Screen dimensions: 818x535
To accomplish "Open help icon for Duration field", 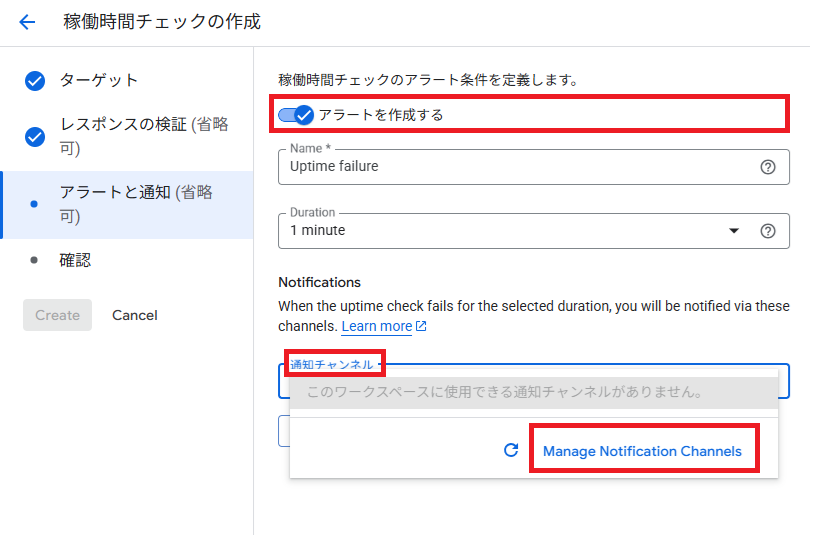I will point(768,231).
